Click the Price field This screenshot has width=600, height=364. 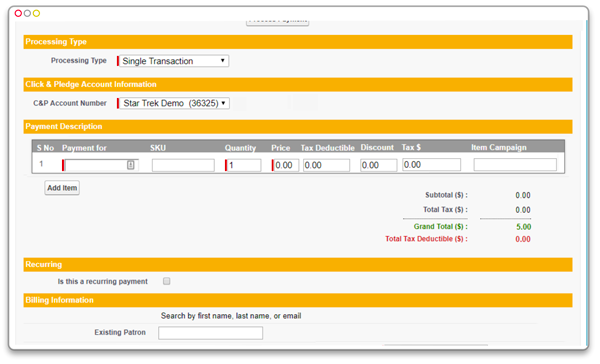[286, 165]
